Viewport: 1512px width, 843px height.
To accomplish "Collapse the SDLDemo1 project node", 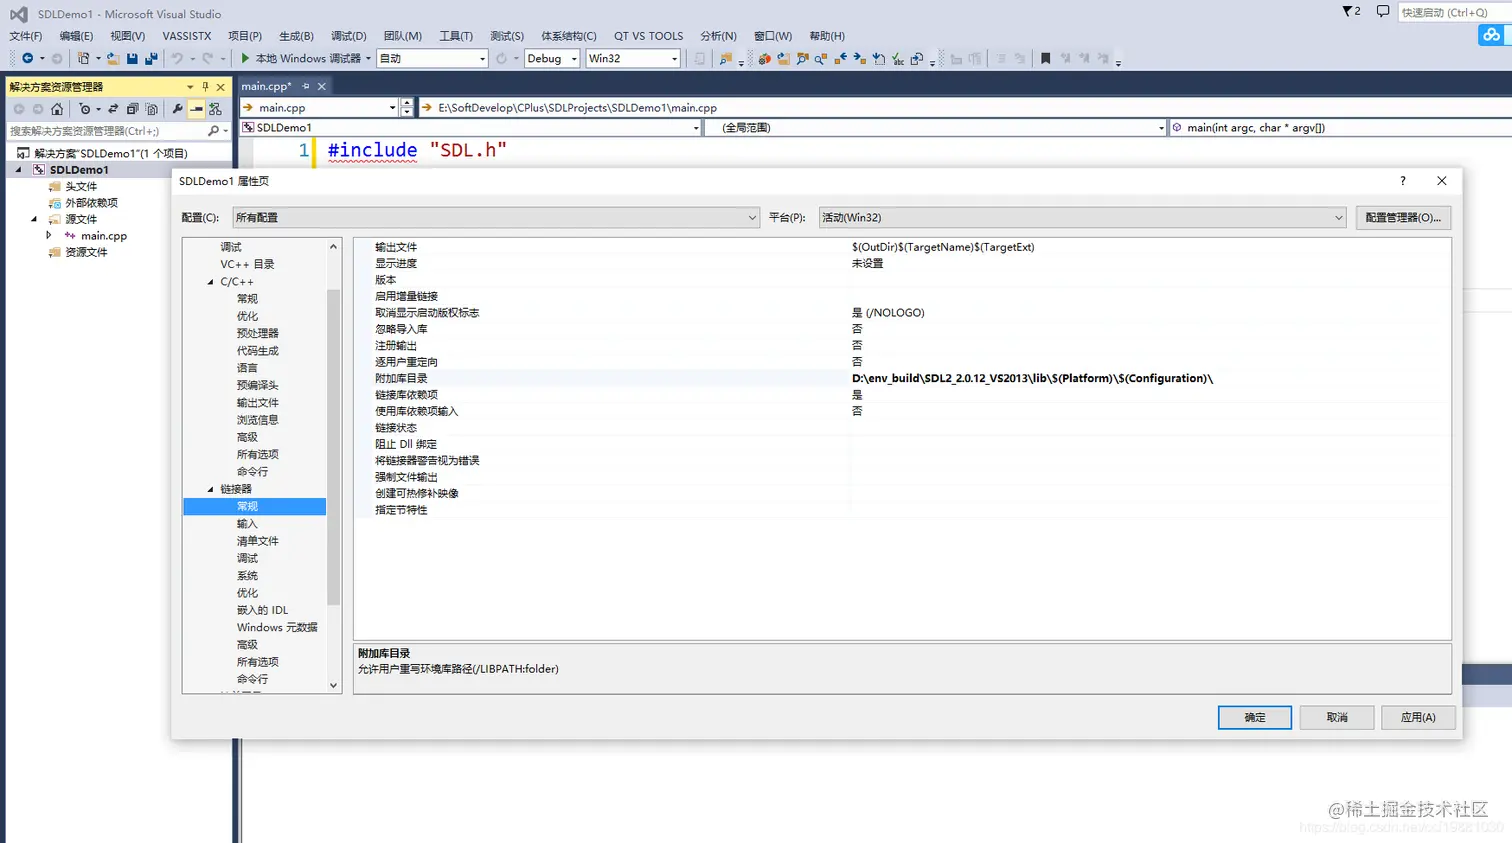I will pos(18,170).
